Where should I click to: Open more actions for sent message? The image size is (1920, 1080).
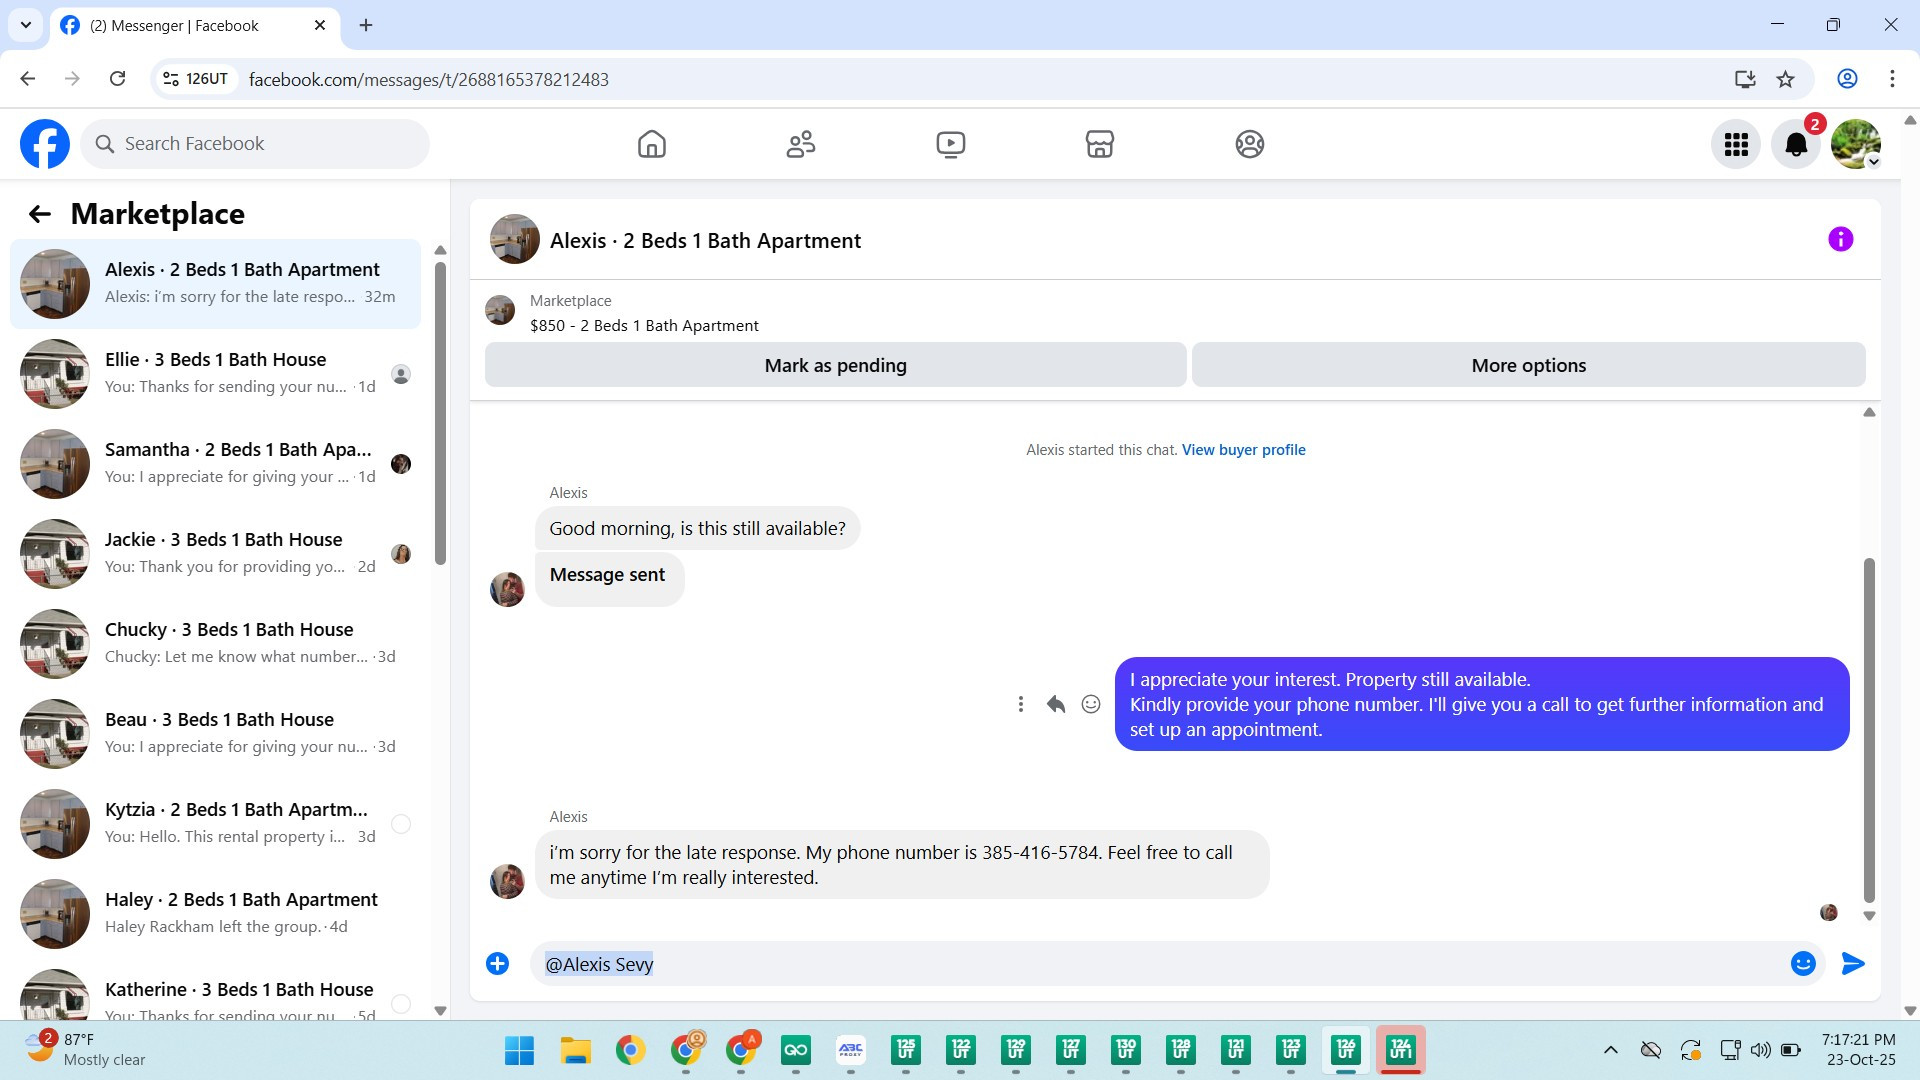[x=1020, y=704]
